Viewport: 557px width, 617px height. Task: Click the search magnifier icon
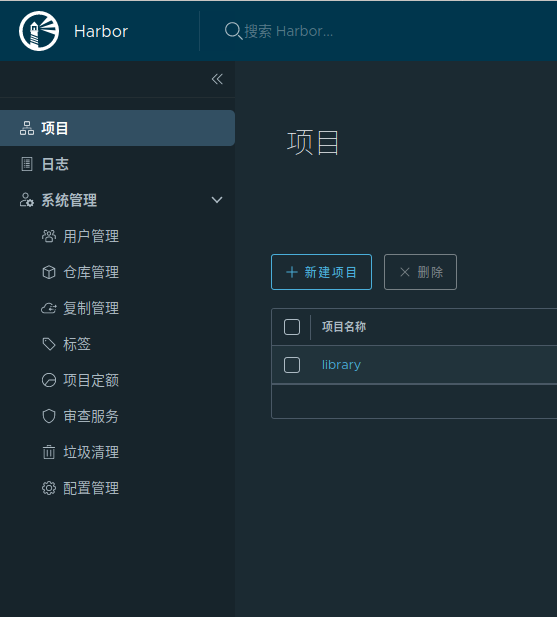click(x=233, y=31)
